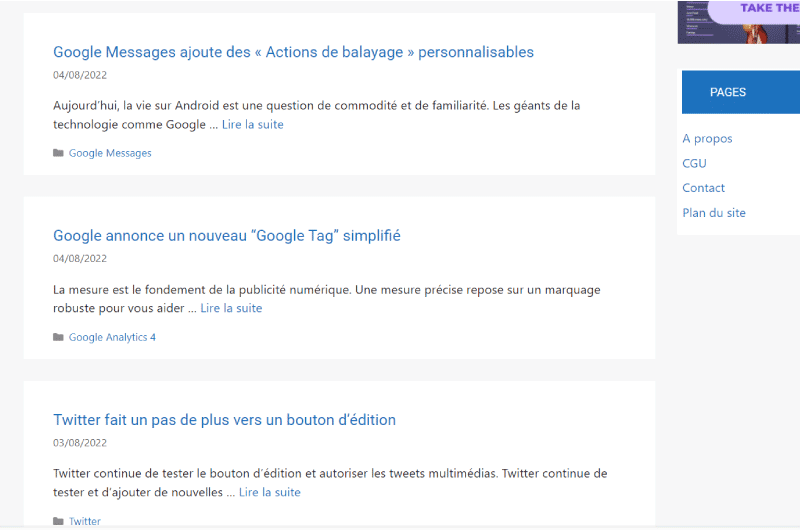This screenshot has height=530, width=800.
Task: Open the Twitter bouton d'édition article title
Action: pos(224,420)
